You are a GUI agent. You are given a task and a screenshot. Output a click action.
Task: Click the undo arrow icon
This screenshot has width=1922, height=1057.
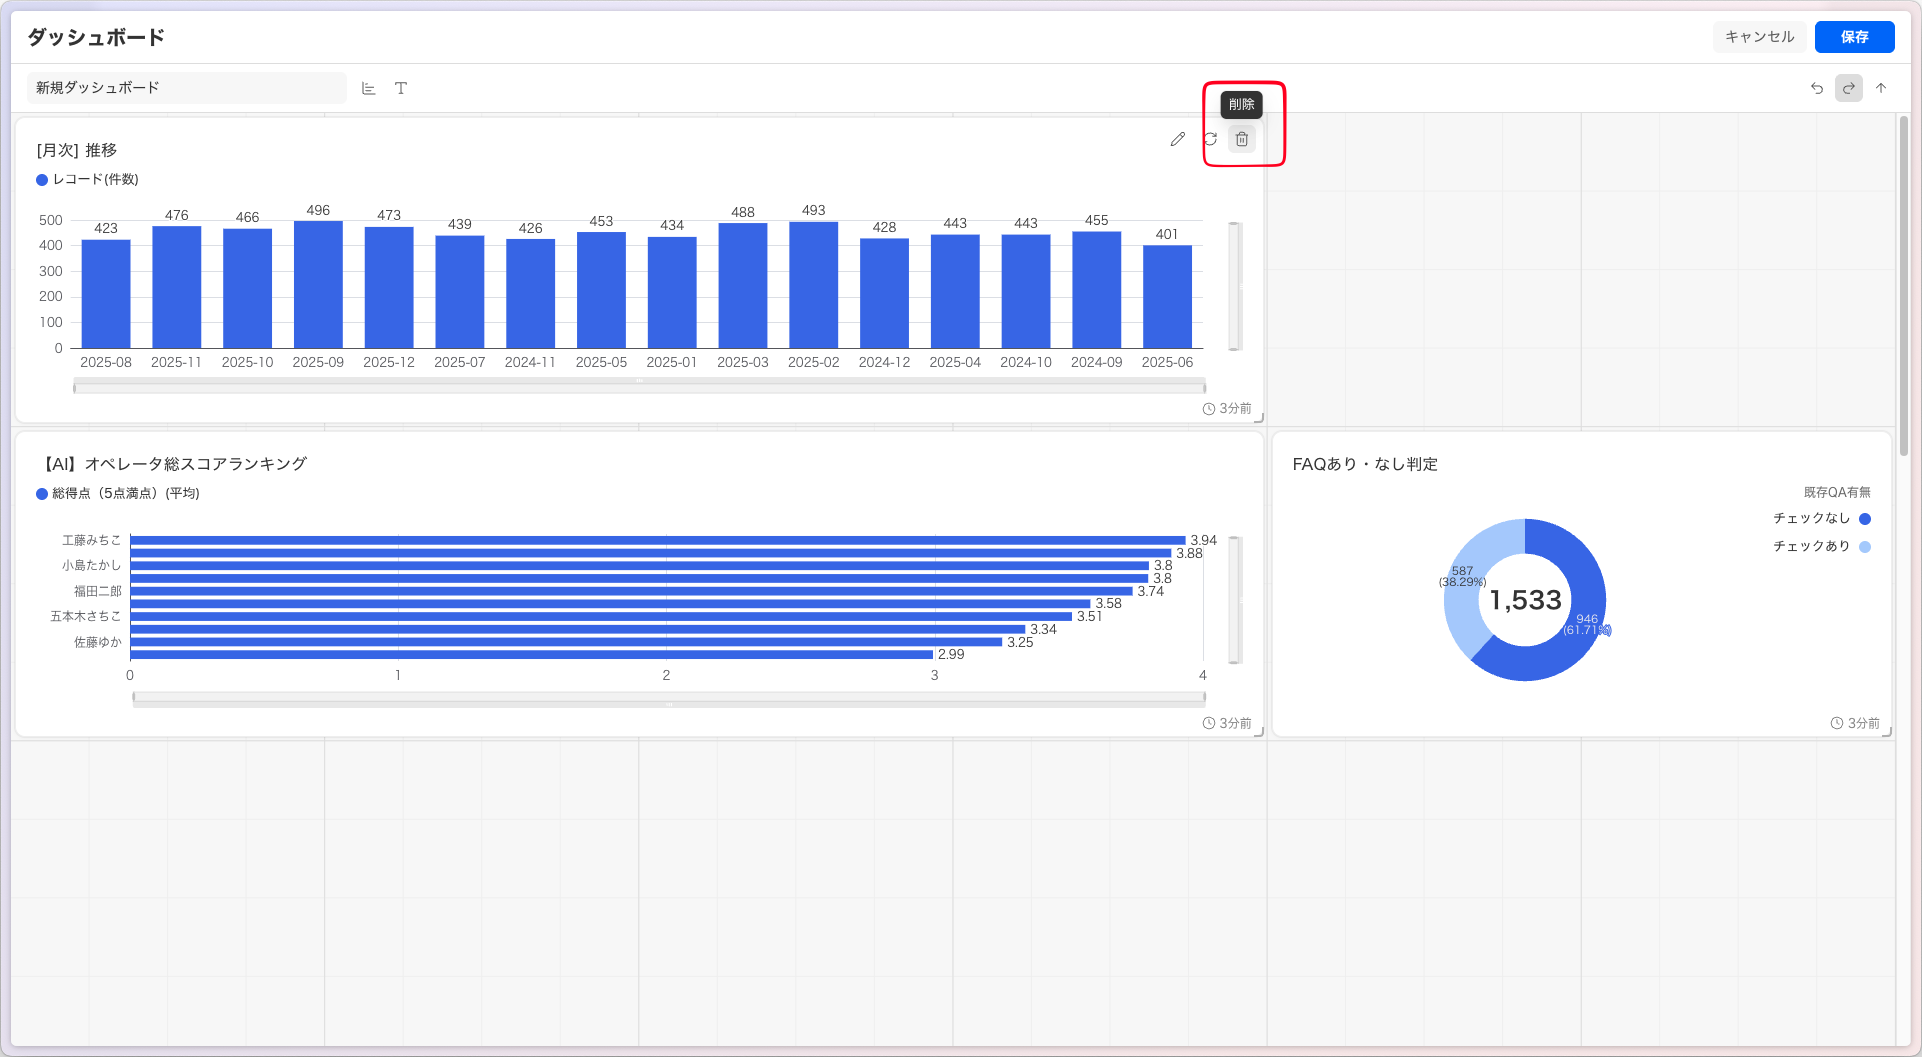[1817, 88]
